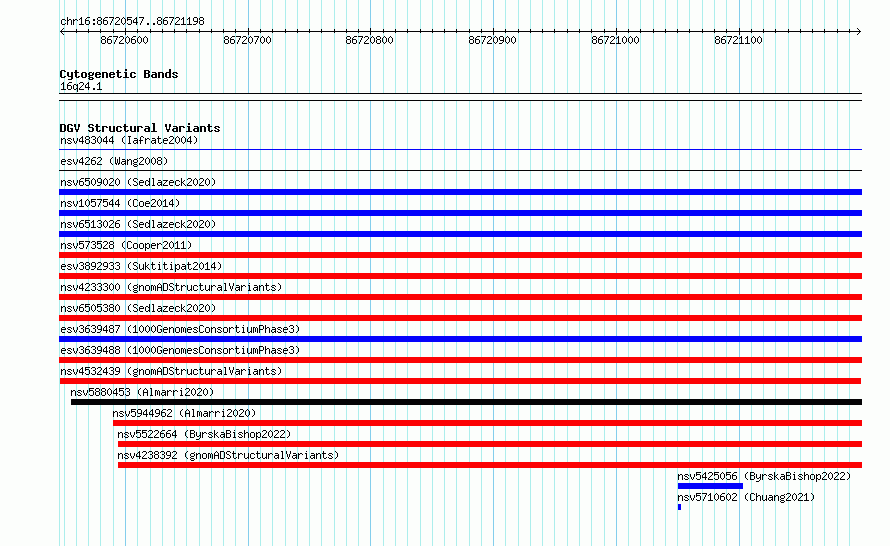Click the red bar under esv3639488
Viewport: 890px width, 546px height.
460,360
